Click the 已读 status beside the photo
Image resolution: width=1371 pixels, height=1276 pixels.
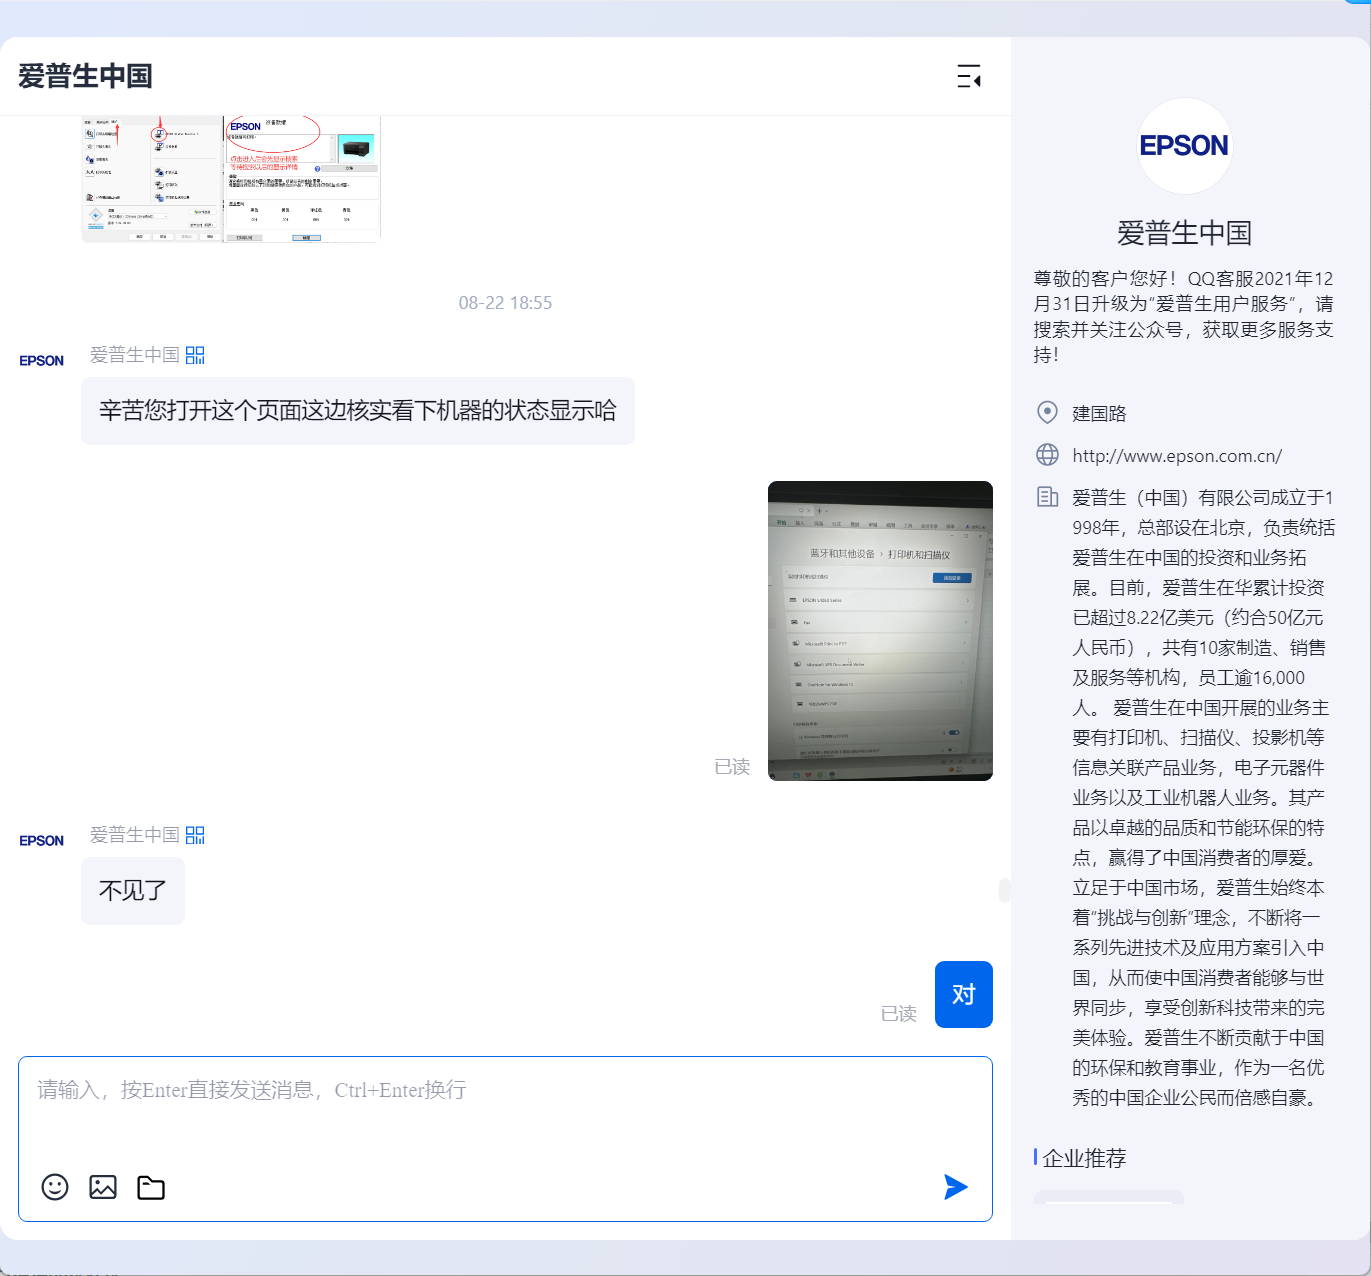pyautogui.click(x=732, y=767)
